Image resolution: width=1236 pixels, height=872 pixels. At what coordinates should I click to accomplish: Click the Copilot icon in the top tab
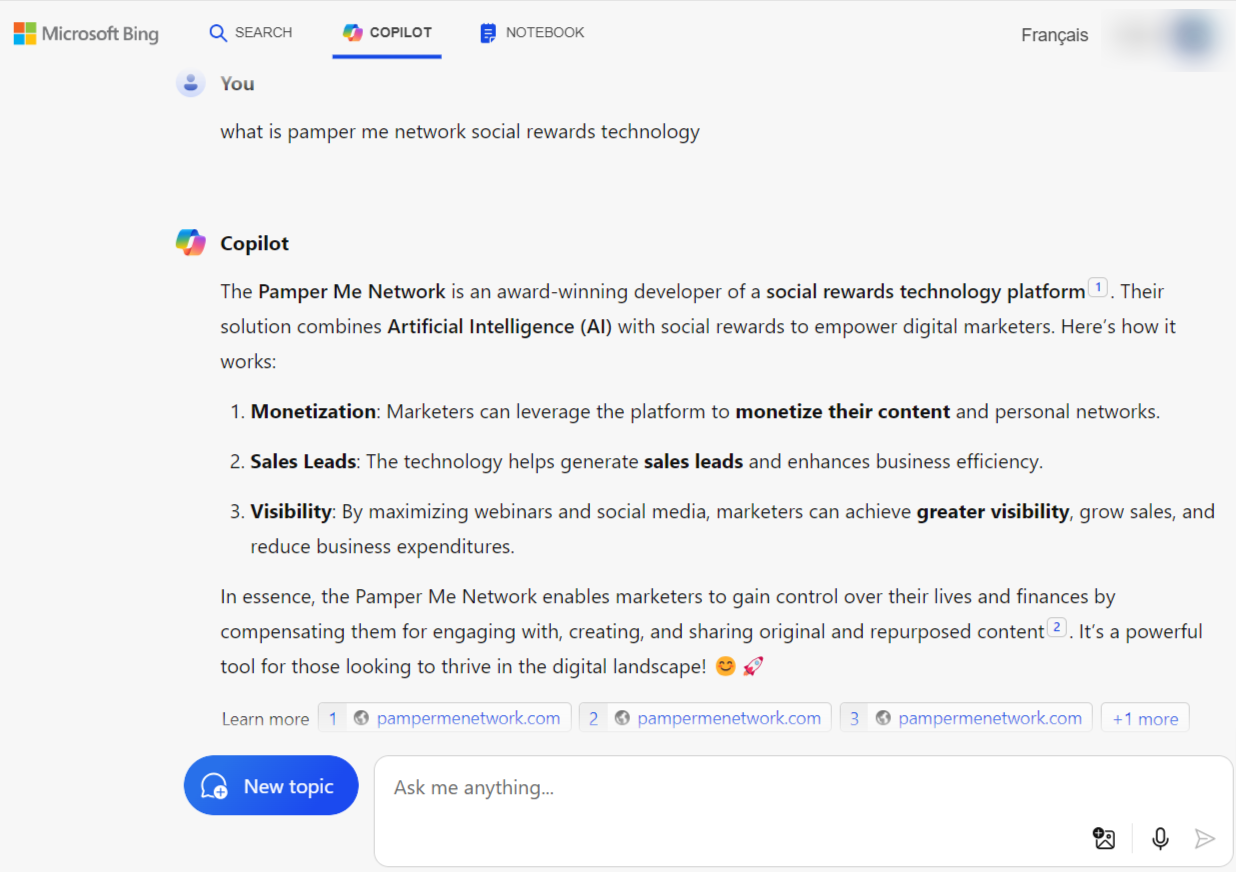(353, 33)
